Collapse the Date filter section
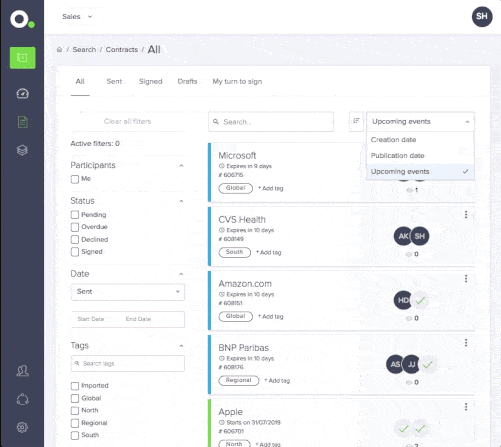The image size is (501, 447). (181, 274)
